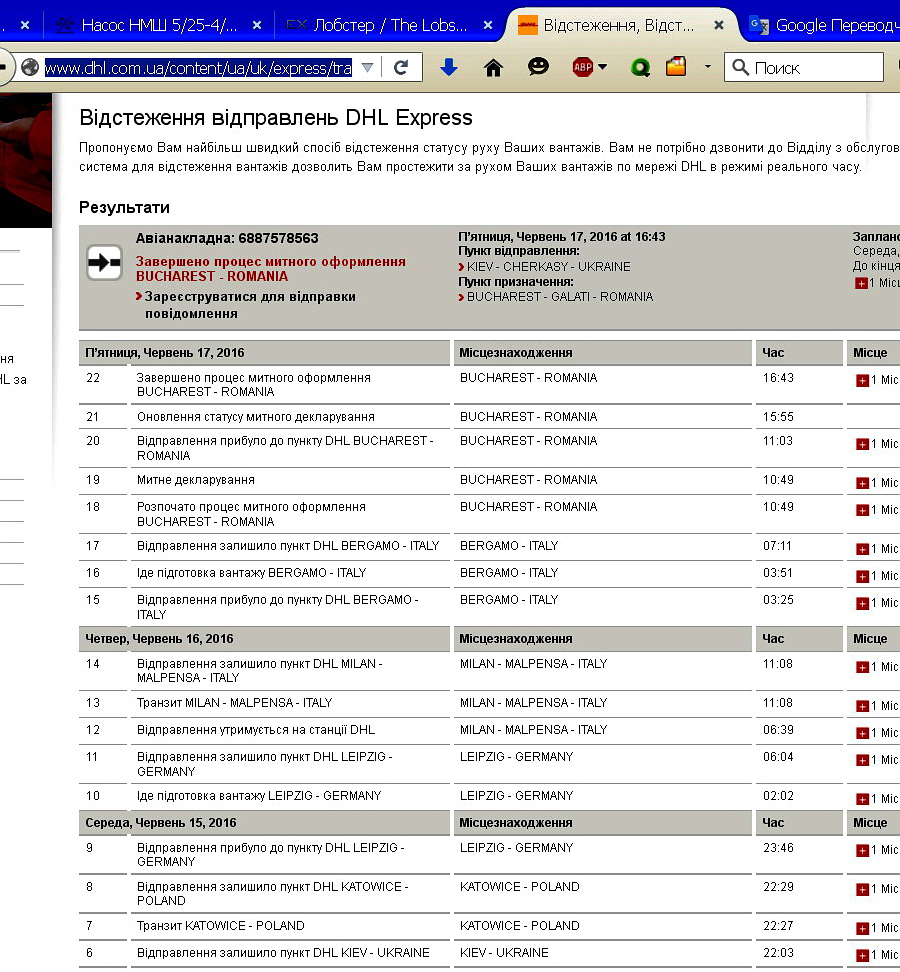The image size is (900, 972).
Task: Expand pieces for row 19 Митне декларування
Action: pyautogui.click(x=862, y=483)
